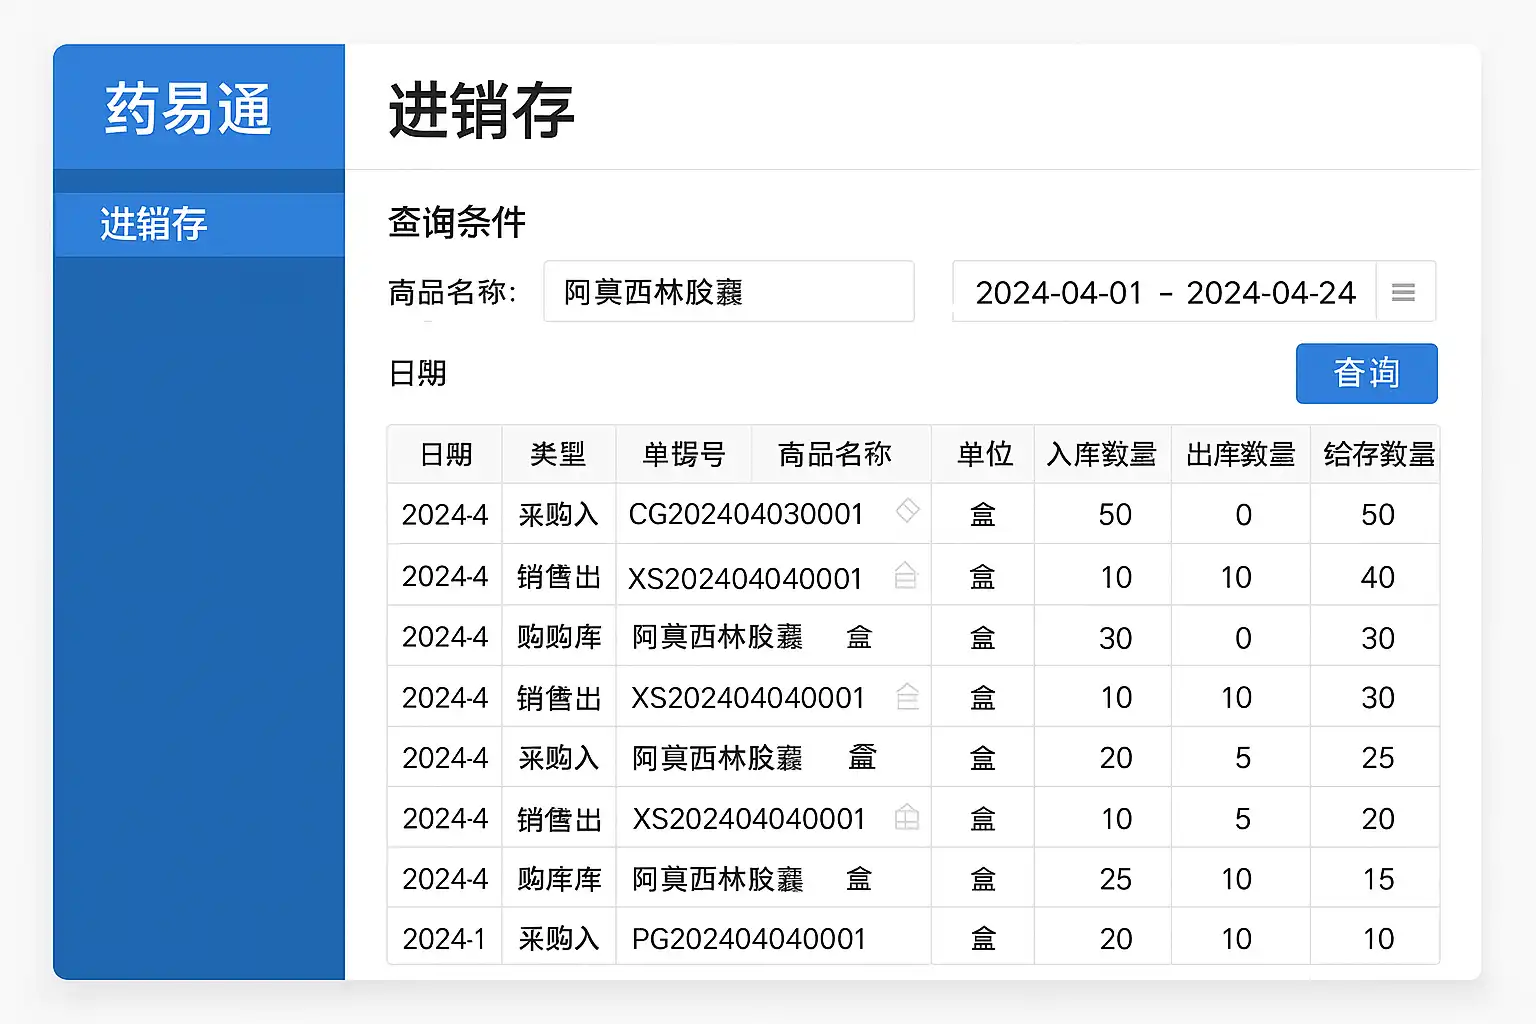Click icon beside third XS202404040001 row

click(x=907, y=817)
